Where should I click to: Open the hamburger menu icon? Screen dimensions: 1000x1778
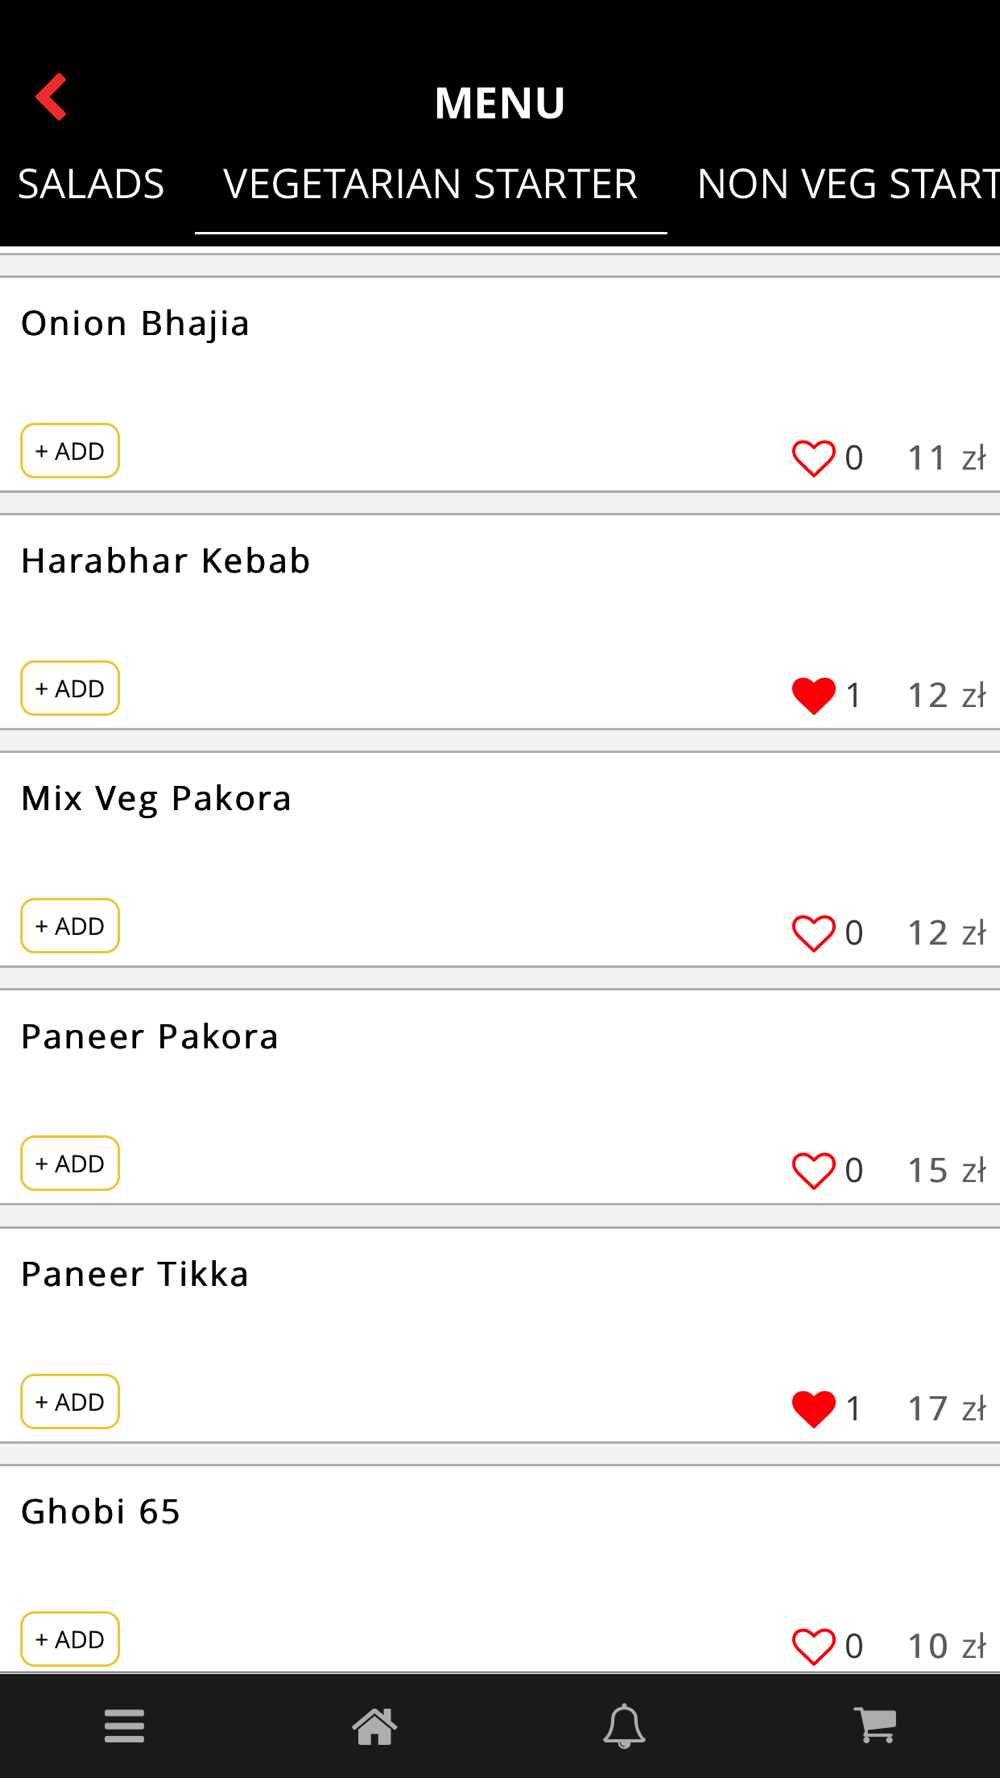point(125,1726)
